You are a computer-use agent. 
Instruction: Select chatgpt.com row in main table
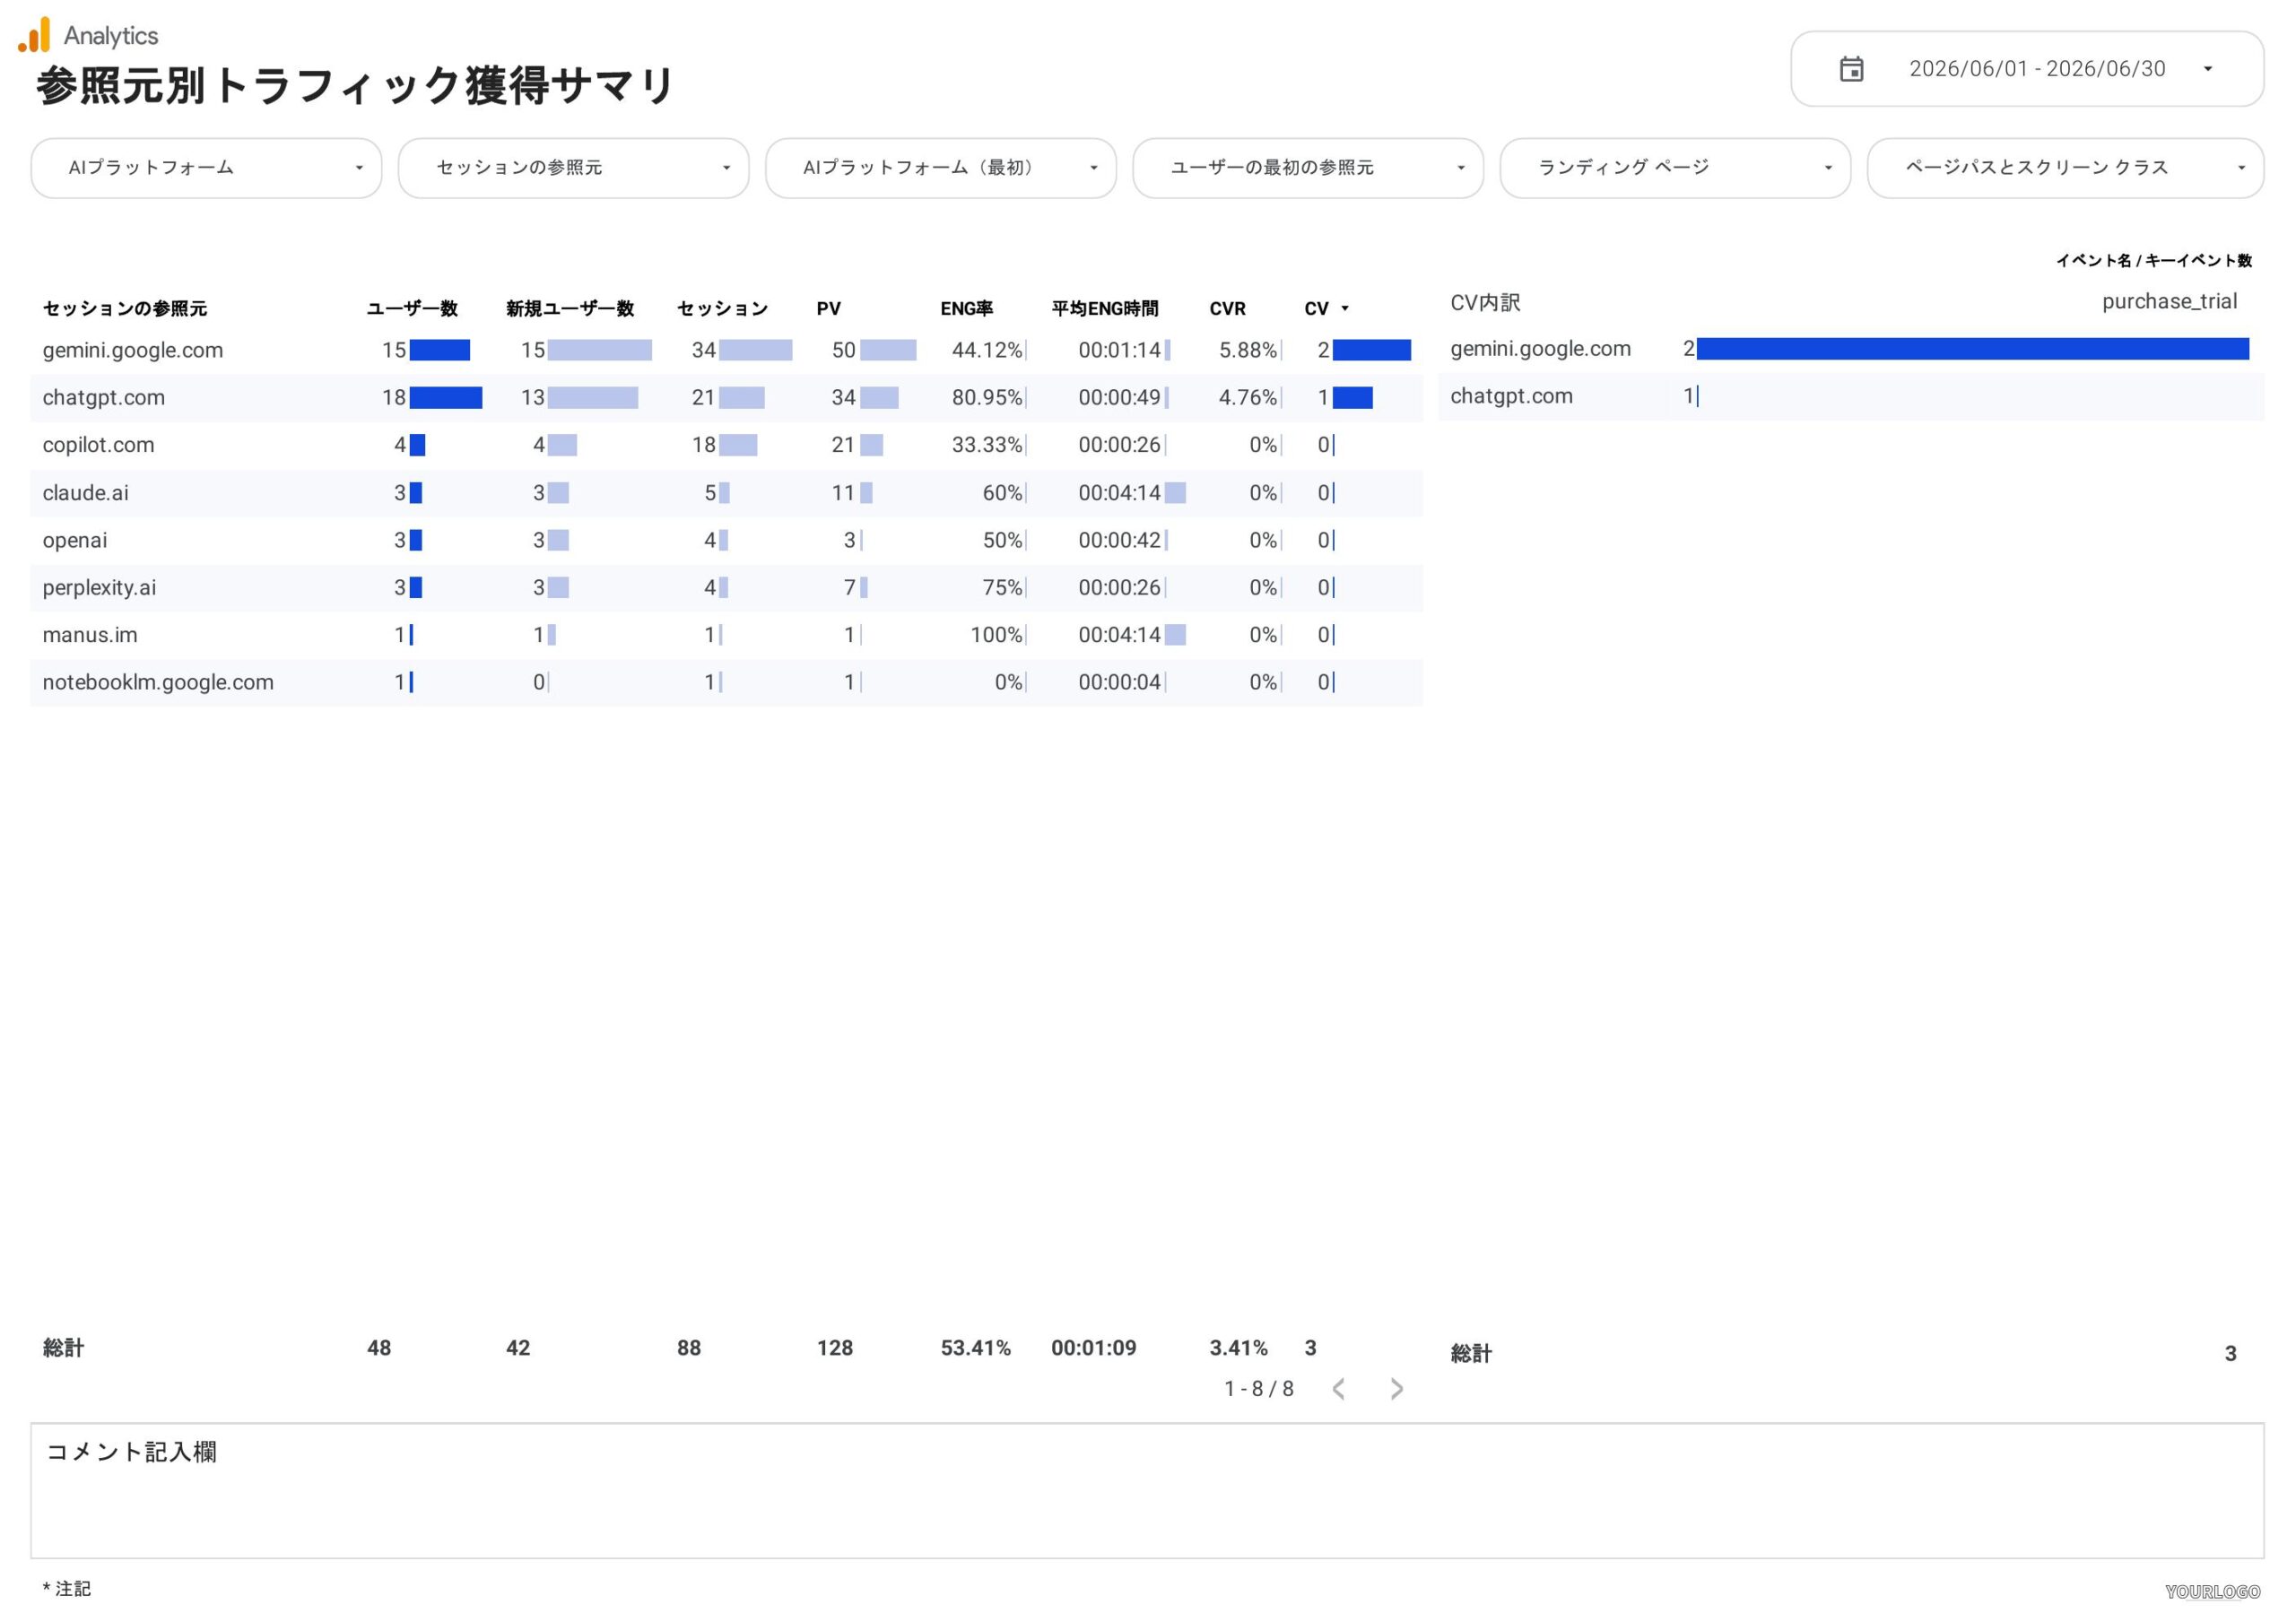726,398
